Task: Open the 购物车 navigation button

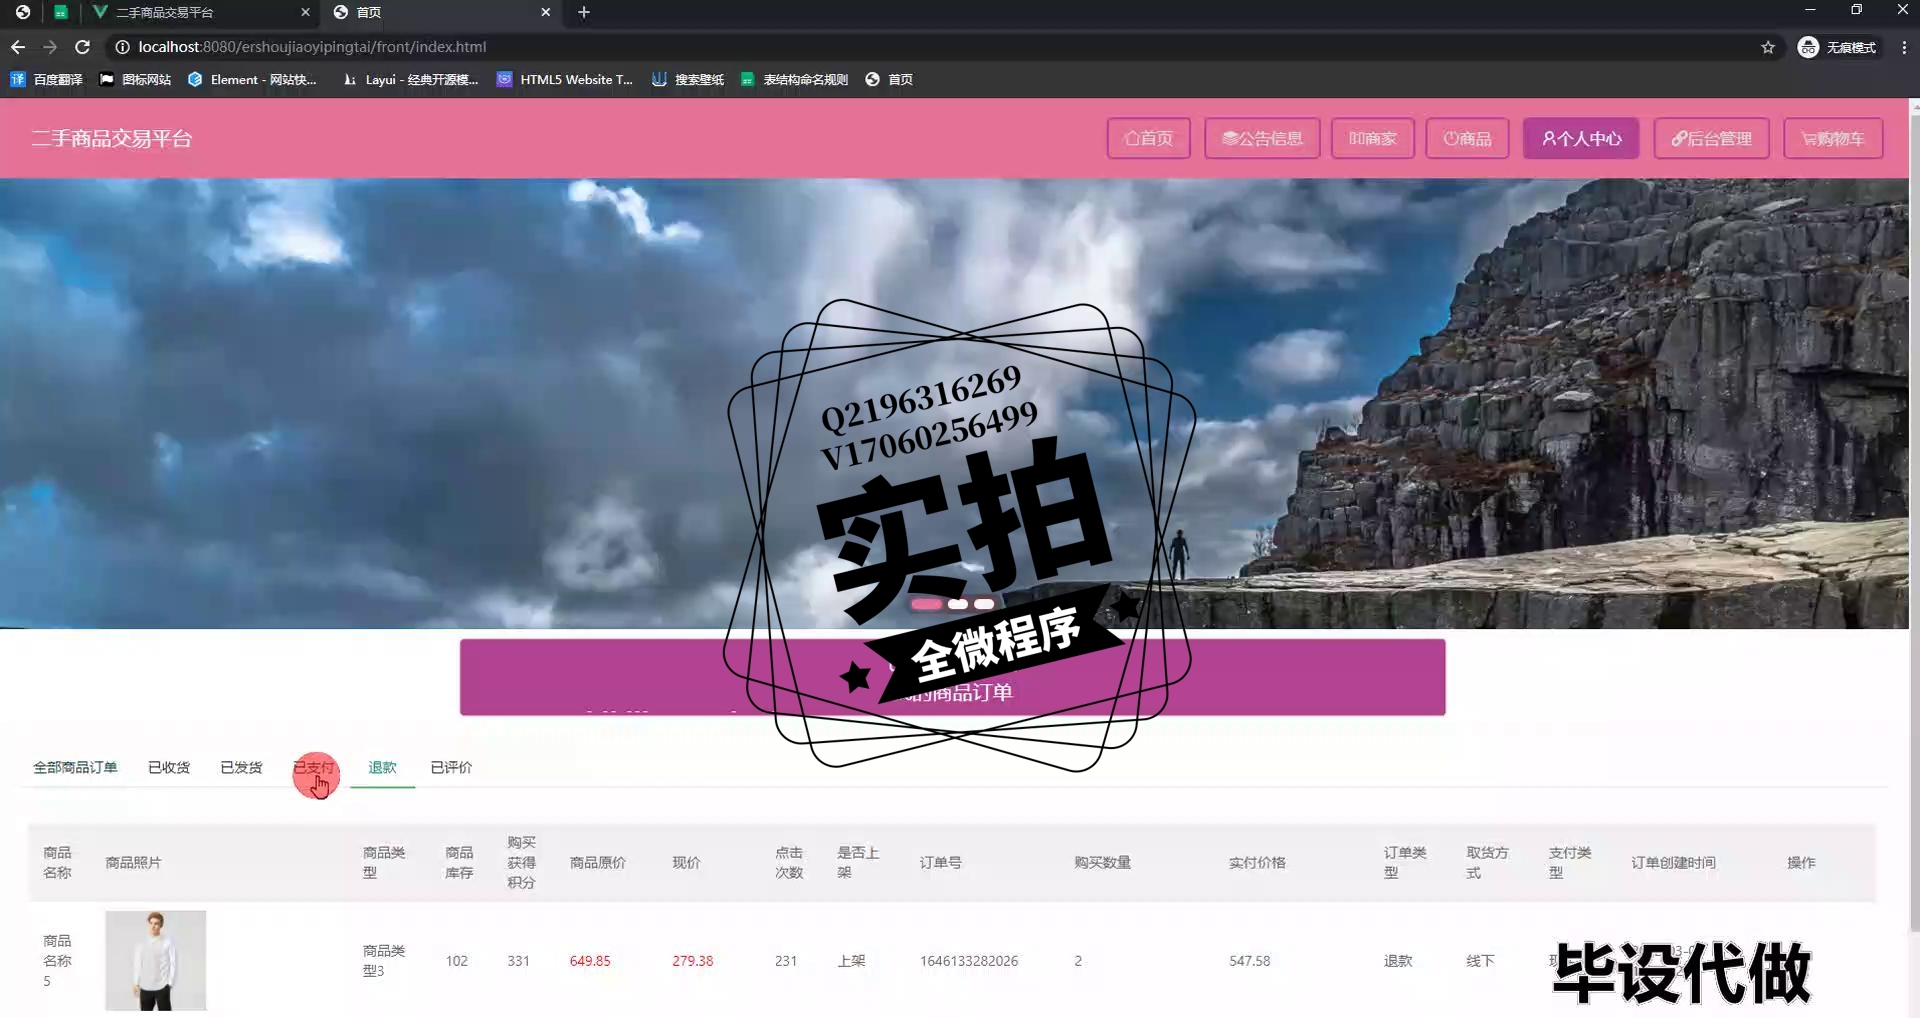Action: (x=1833, y=138)
